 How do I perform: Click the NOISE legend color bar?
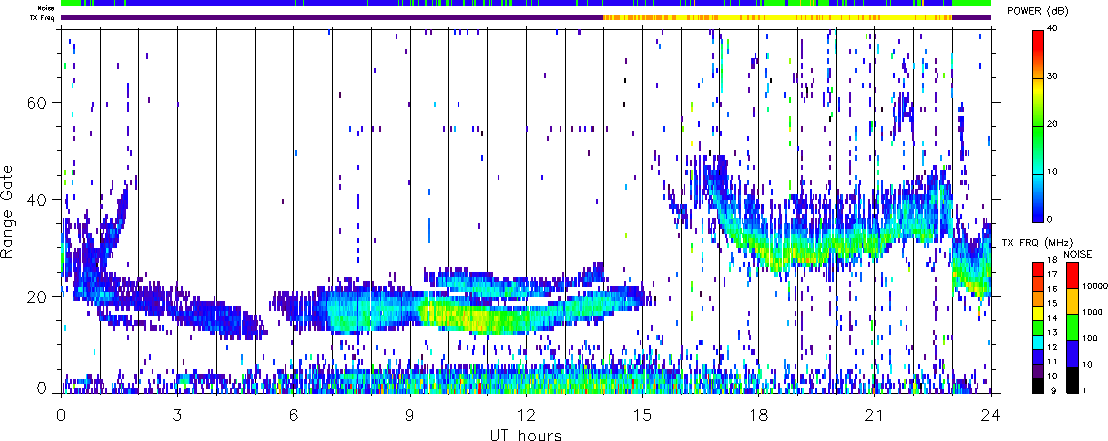click(1071, 327)
